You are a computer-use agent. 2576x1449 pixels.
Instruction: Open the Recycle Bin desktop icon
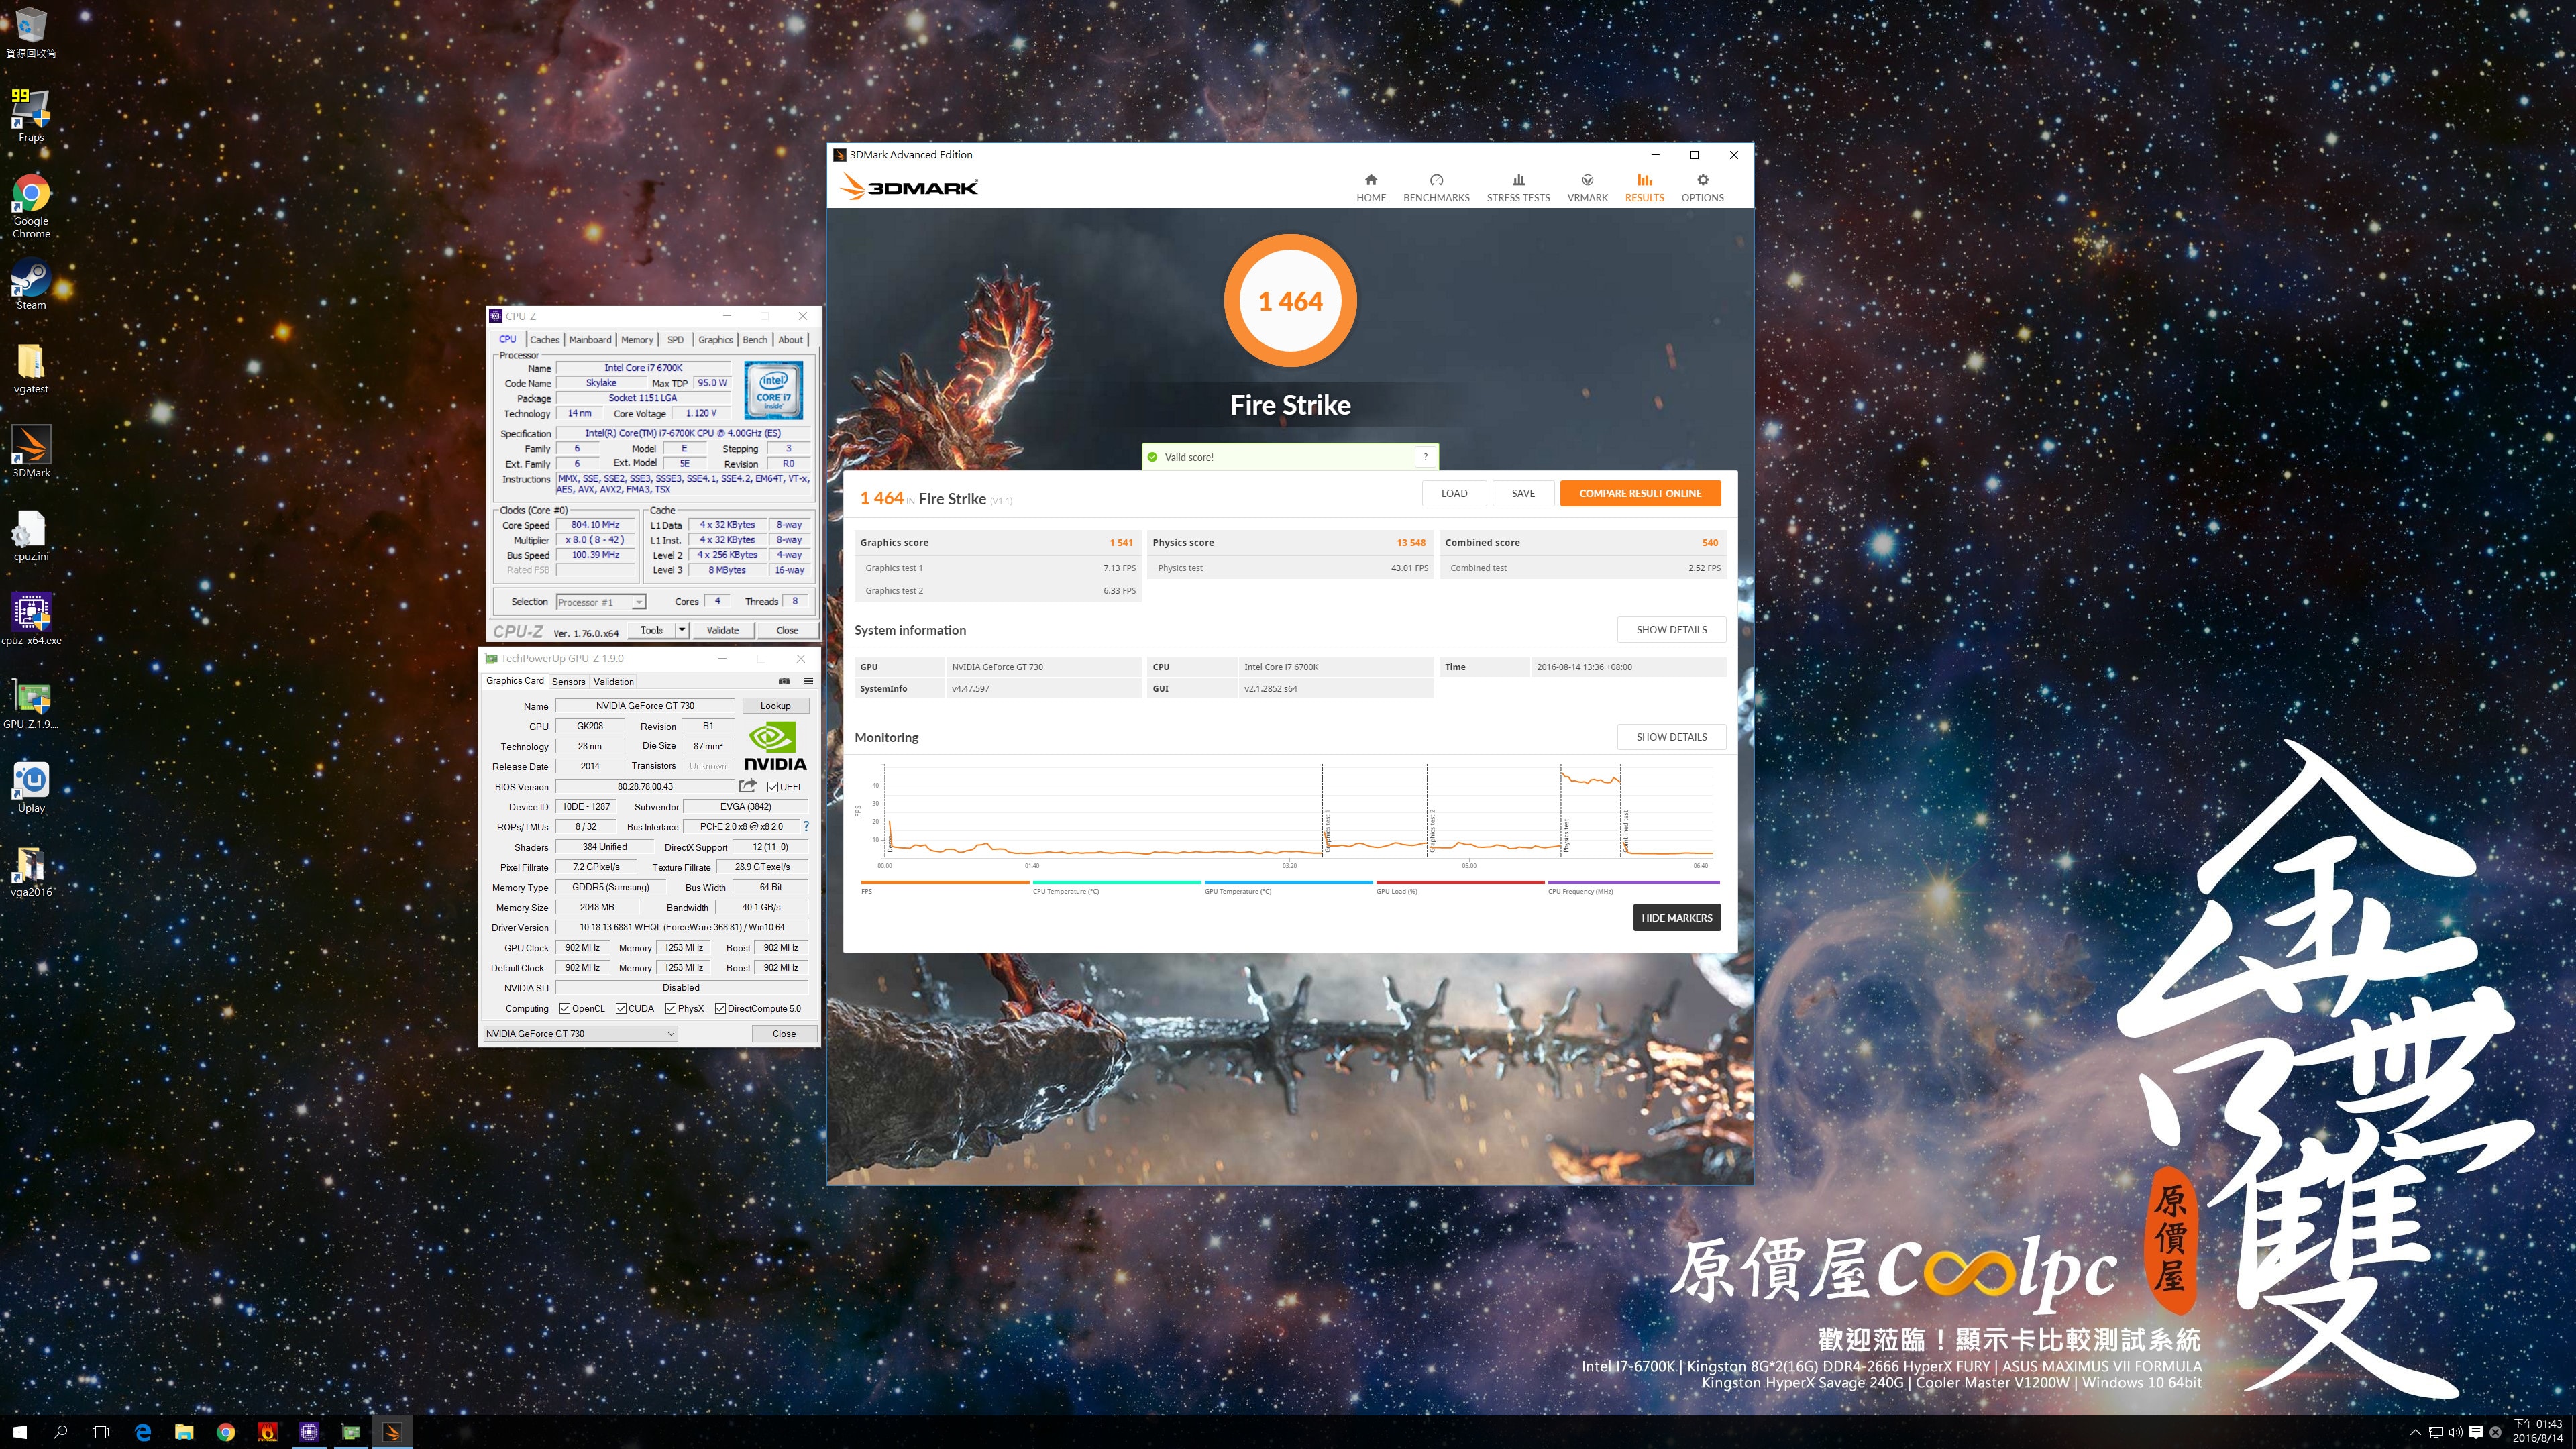pos(31,33)
